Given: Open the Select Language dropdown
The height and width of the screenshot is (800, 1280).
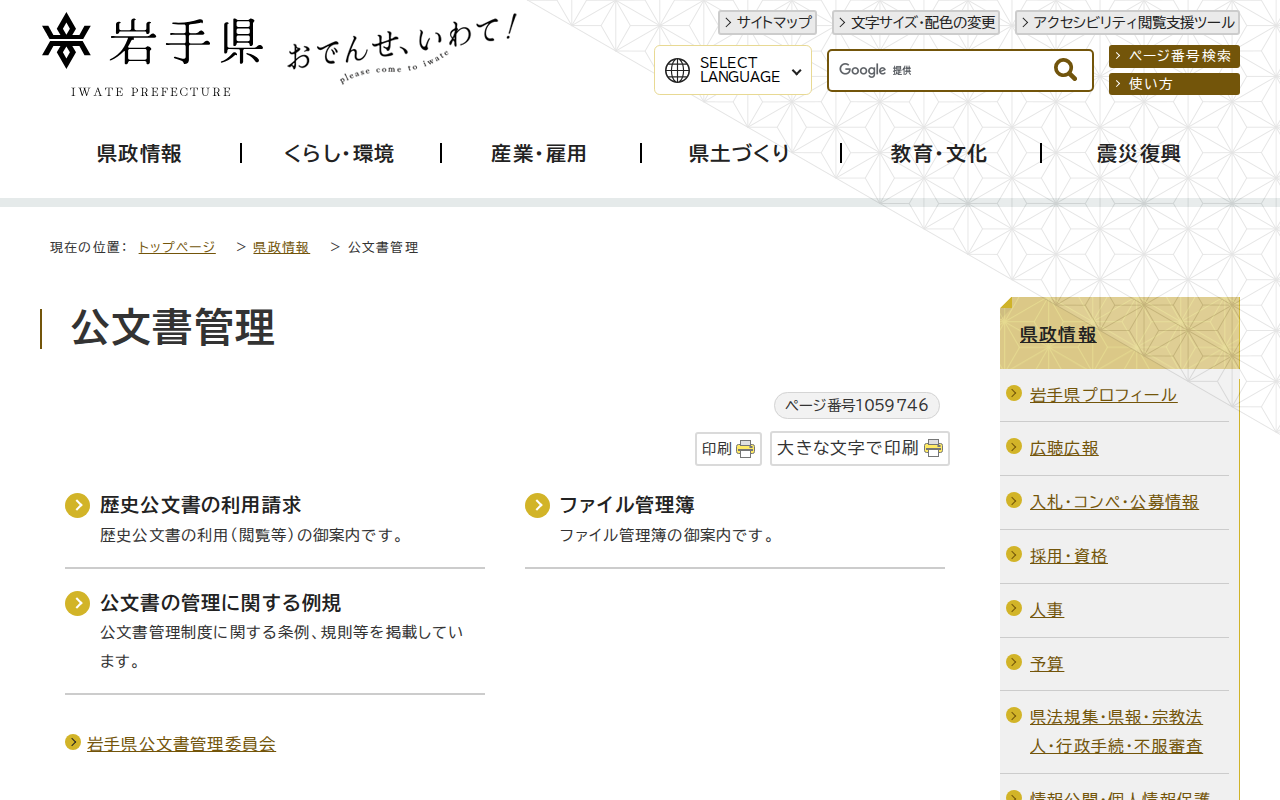Looking at the screenshot, I should tap(733, 70).
